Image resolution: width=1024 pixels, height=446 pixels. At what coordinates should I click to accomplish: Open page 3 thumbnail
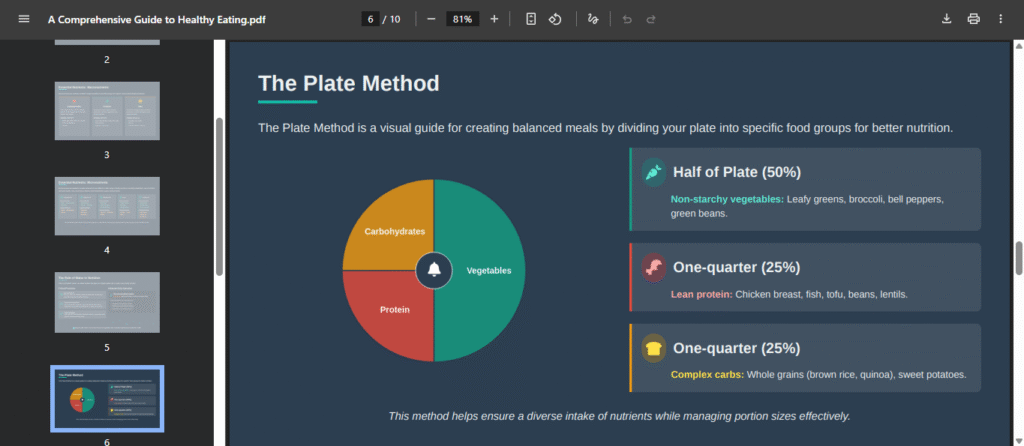[x=107, y=110]
